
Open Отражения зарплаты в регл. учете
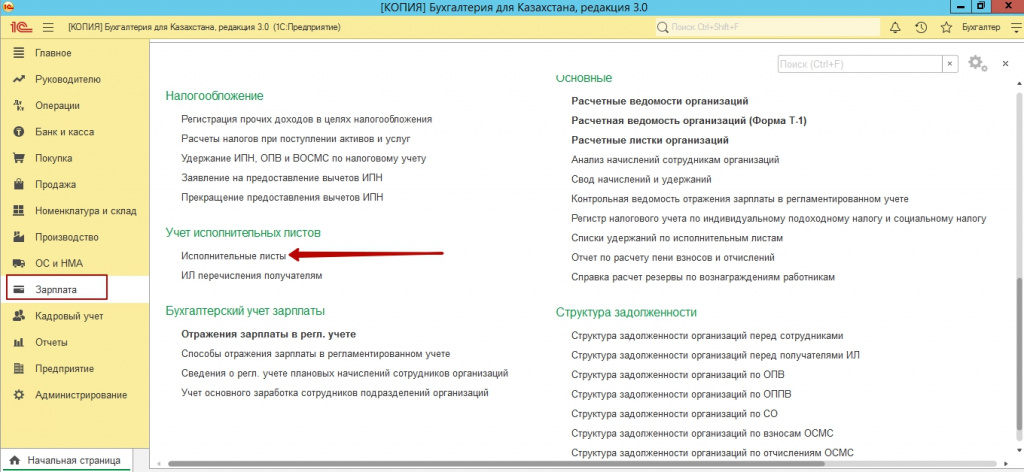coord(268,334)
